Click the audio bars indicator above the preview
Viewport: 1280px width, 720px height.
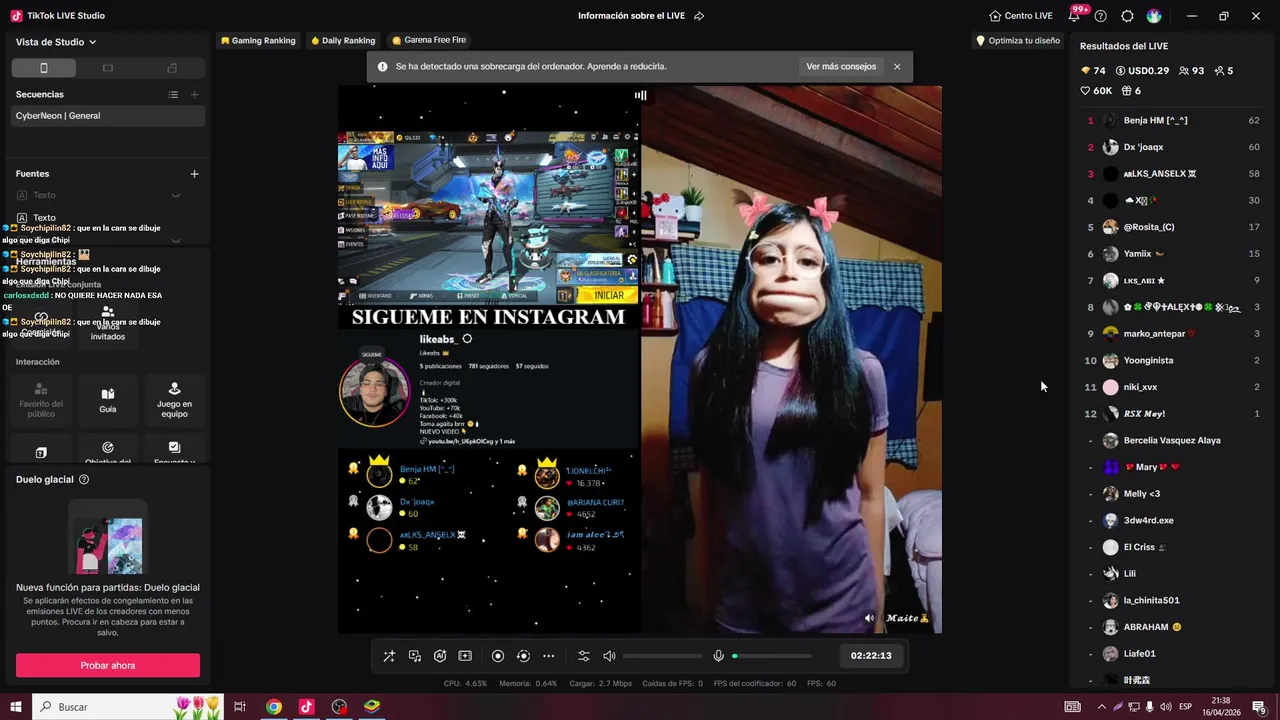click(640, 95)
